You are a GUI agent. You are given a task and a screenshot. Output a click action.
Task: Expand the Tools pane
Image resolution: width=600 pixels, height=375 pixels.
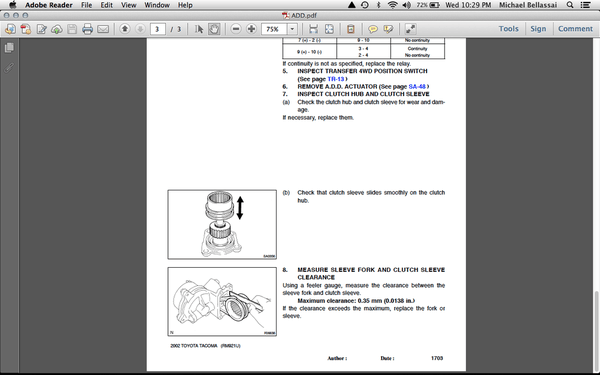coord(509,29)
